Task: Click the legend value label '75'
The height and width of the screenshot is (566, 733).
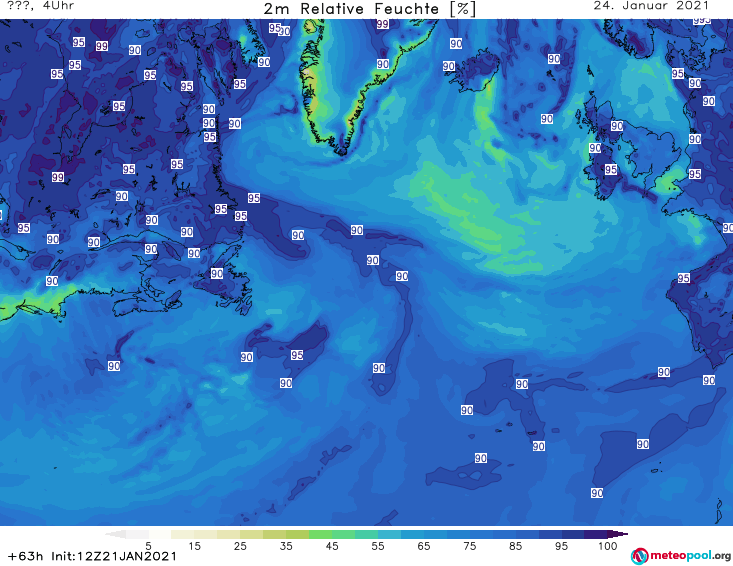Action: pos(469,546)
